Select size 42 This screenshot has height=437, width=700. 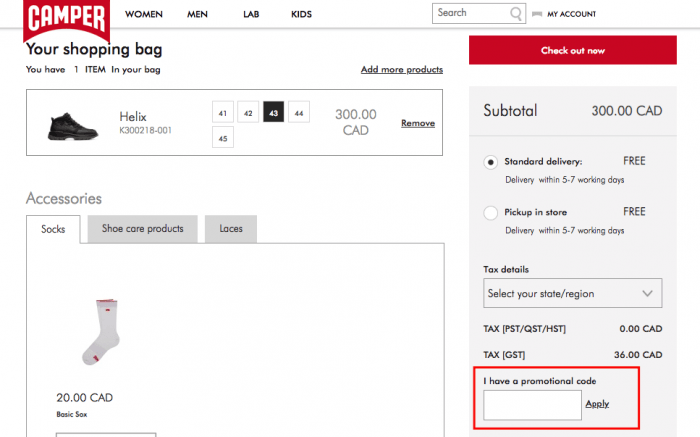[x=248, y=112]
